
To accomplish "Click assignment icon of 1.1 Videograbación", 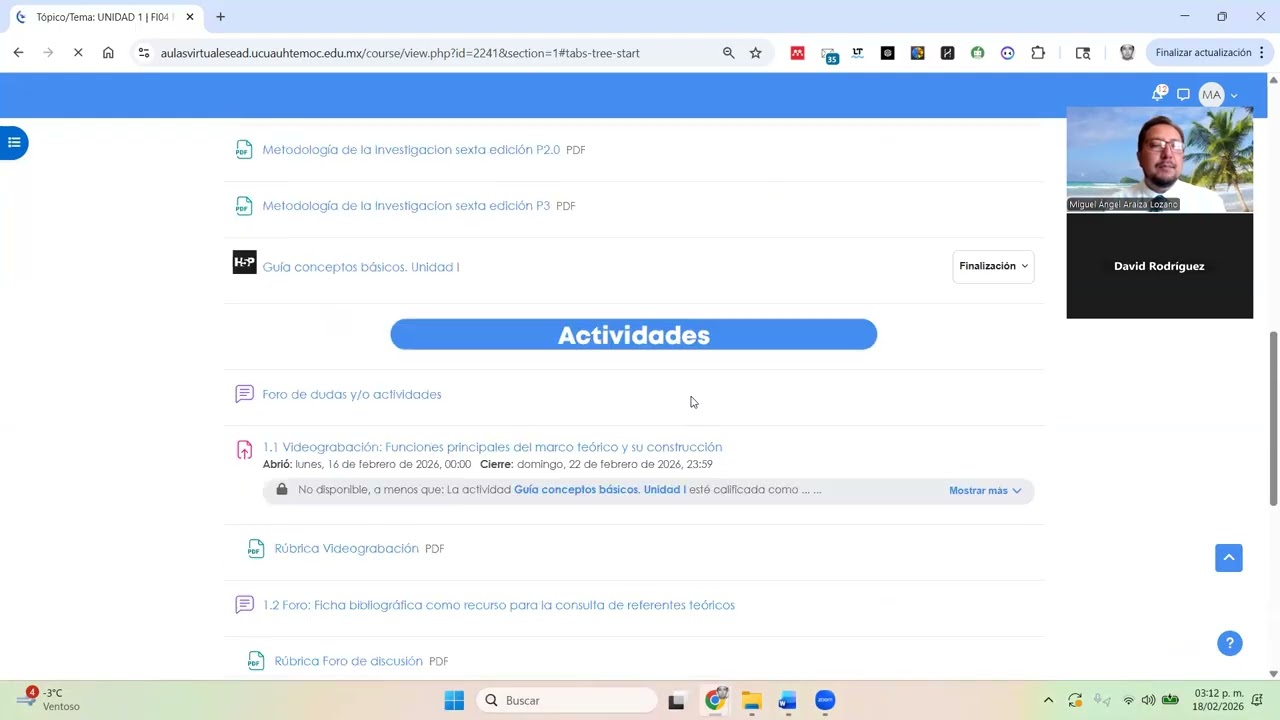I will [244, 450].
